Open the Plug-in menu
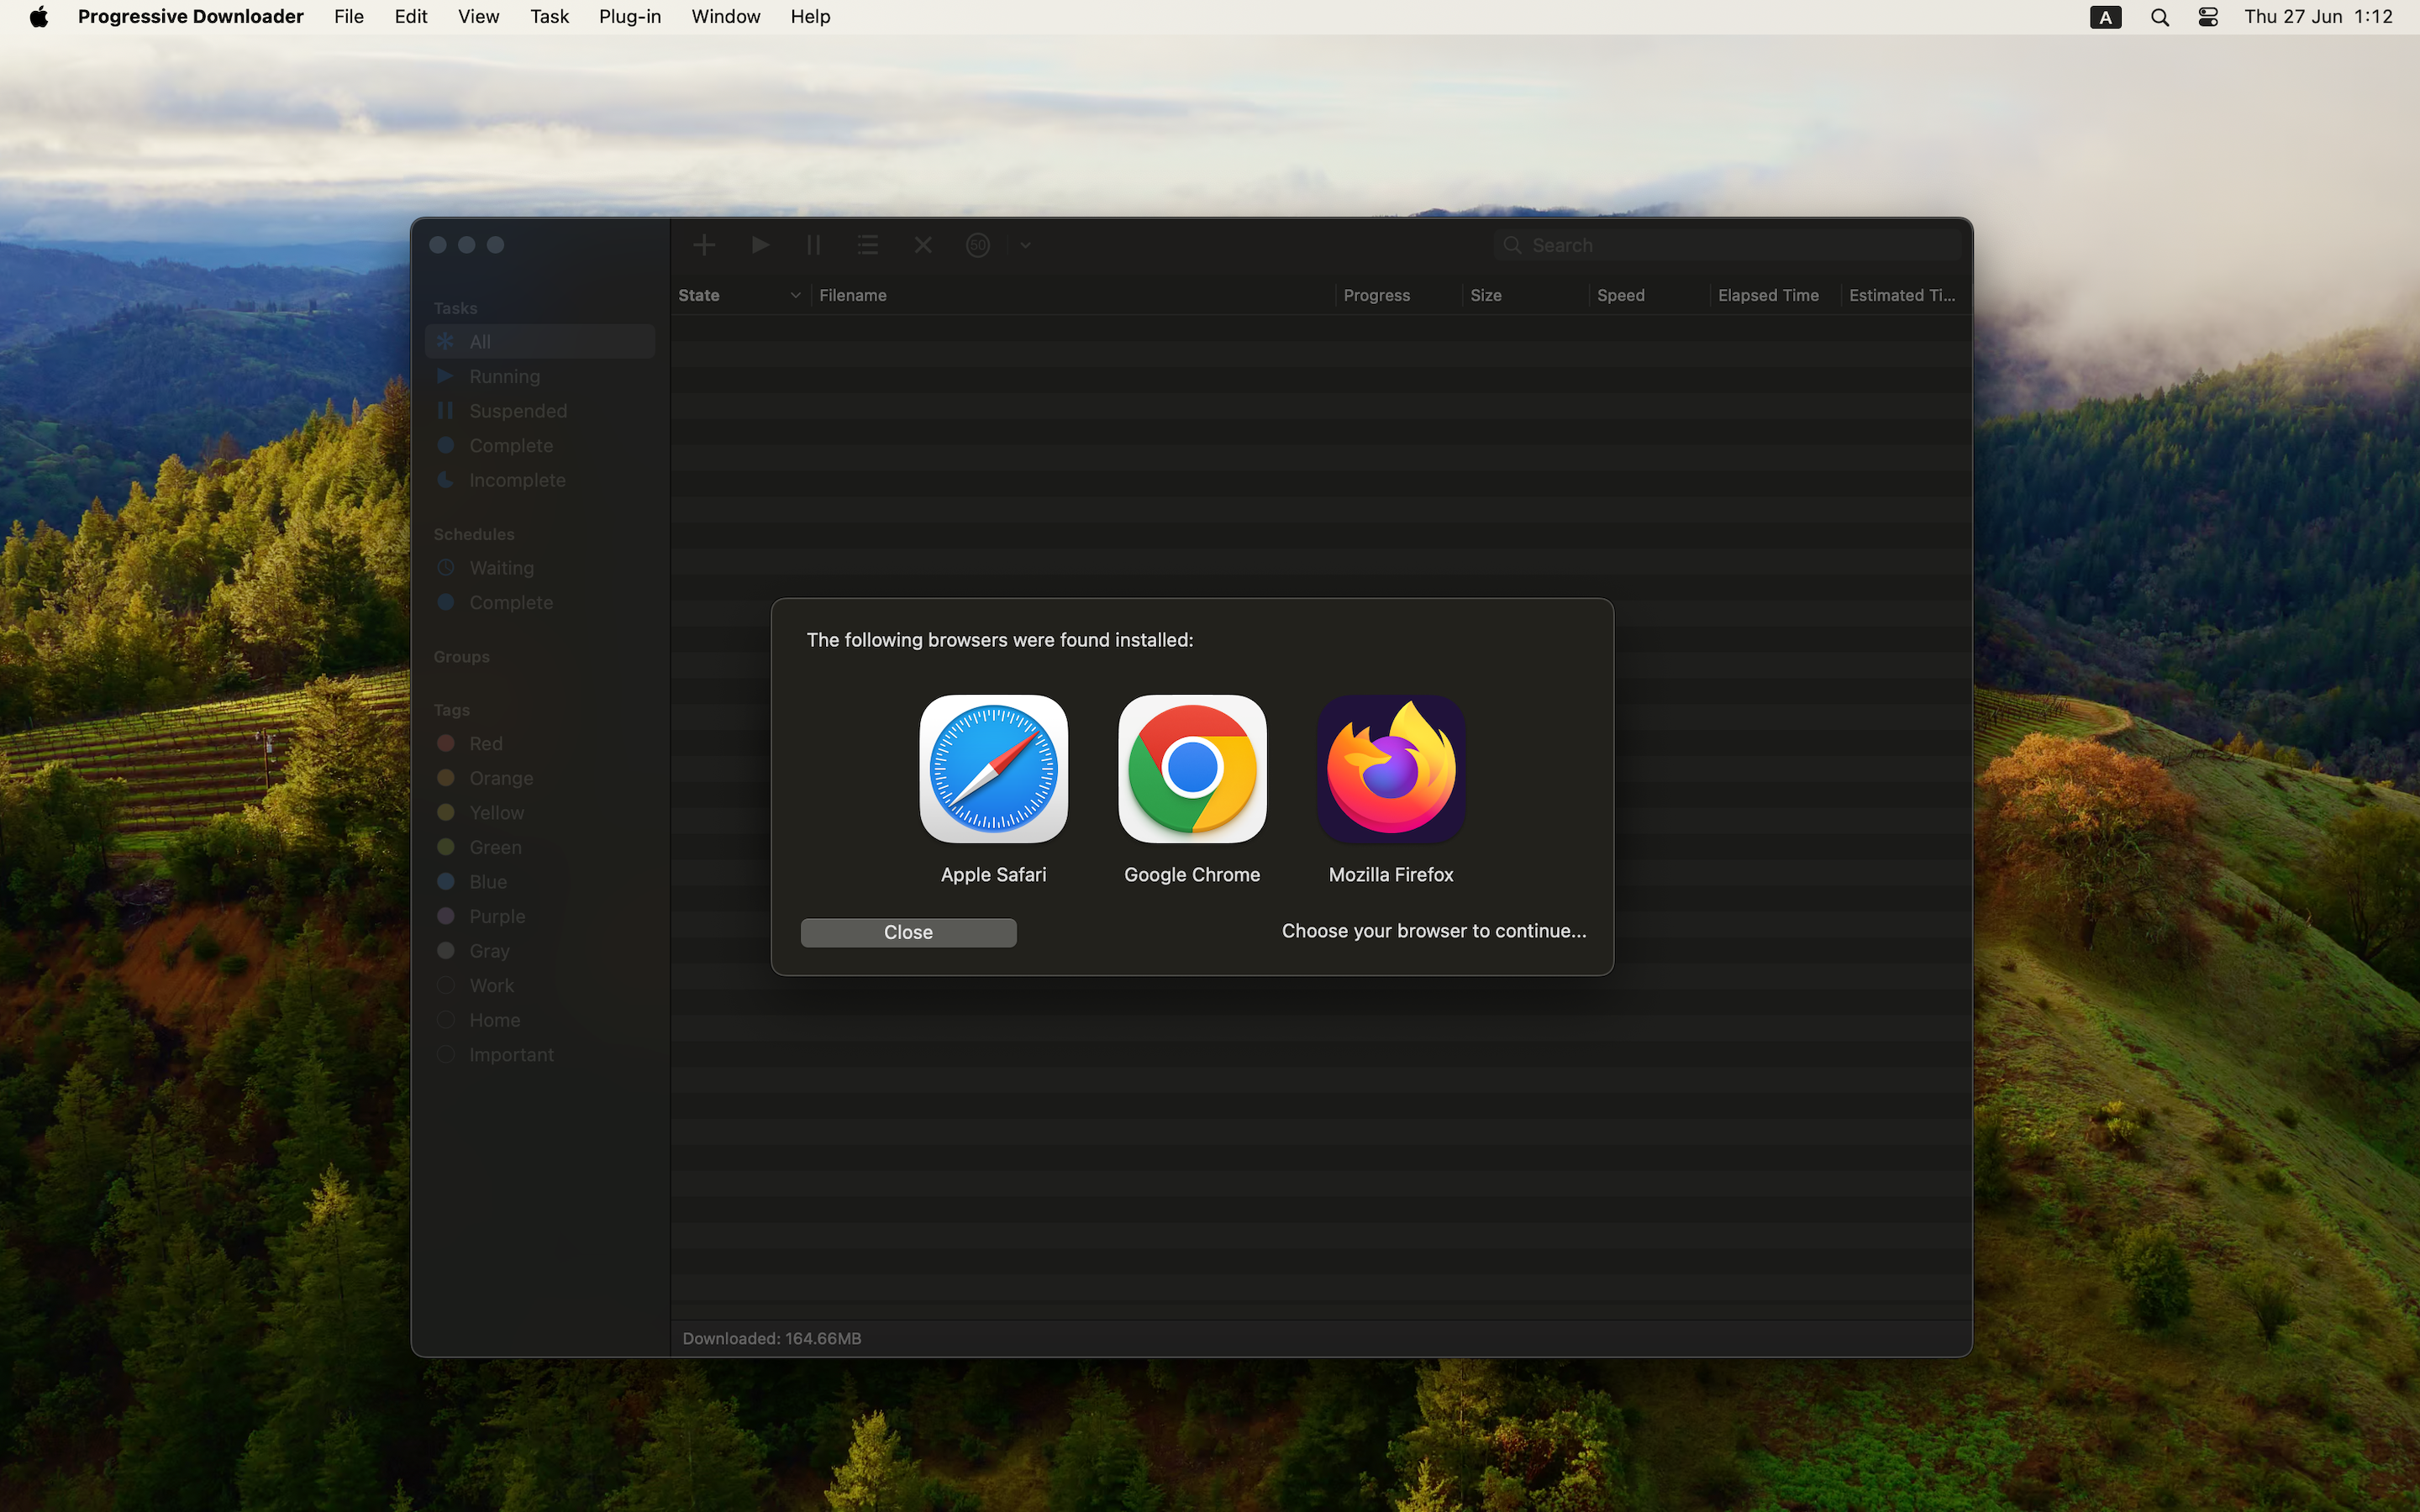 coord(629,17)
